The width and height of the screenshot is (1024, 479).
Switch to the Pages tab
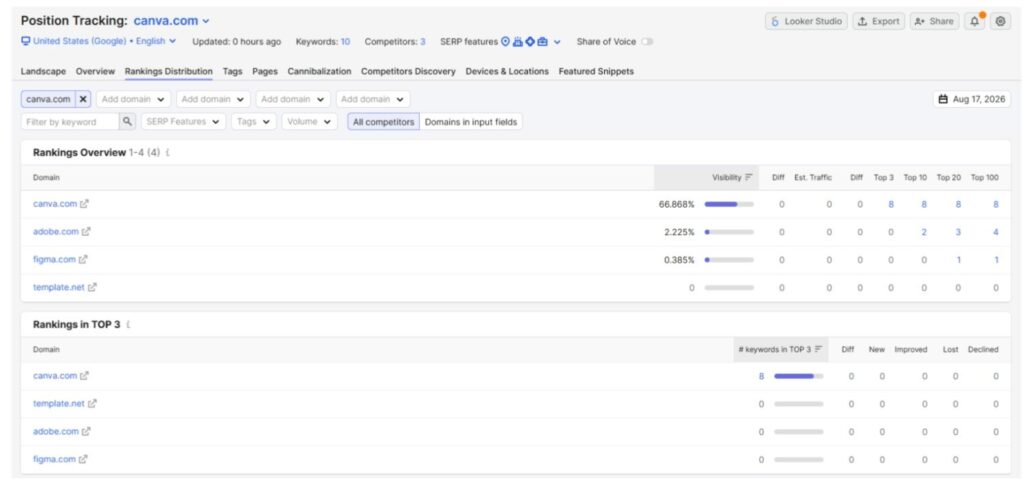pos(264,71)
